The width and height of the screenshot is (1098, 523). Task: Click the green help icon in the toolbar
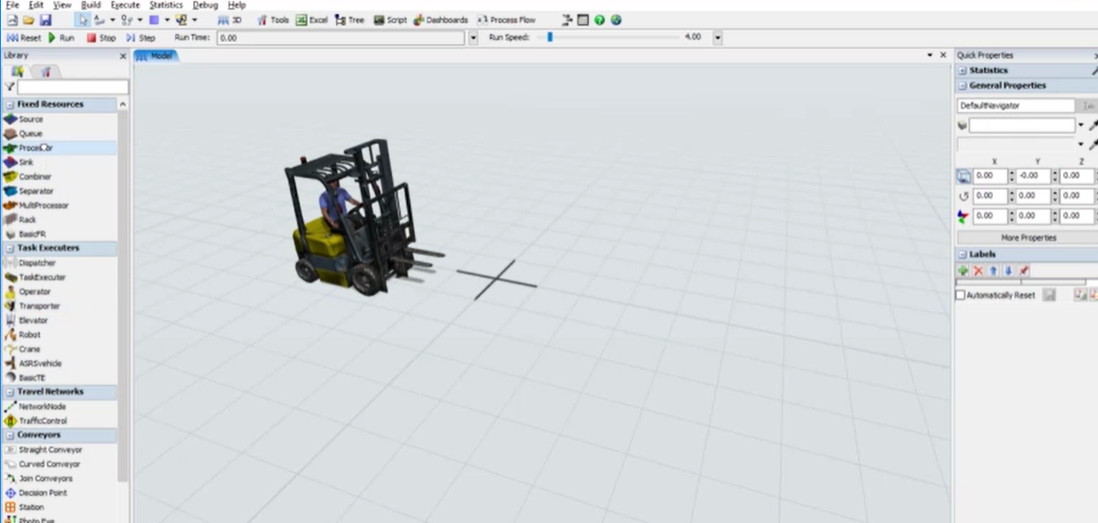point(599,20)
